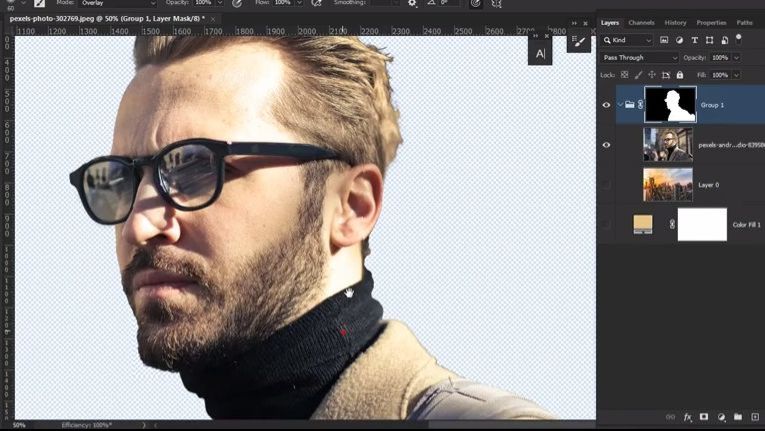Click the layer Fill 100% field

coord(720,75)
